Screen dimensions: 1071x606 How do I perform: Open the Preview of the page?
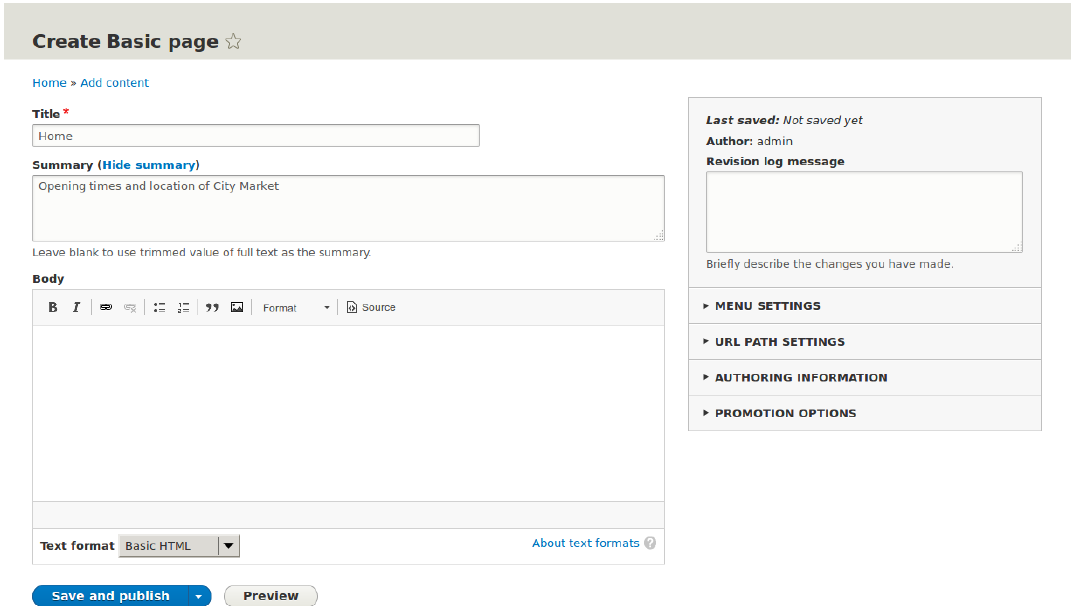click(270, 595)
